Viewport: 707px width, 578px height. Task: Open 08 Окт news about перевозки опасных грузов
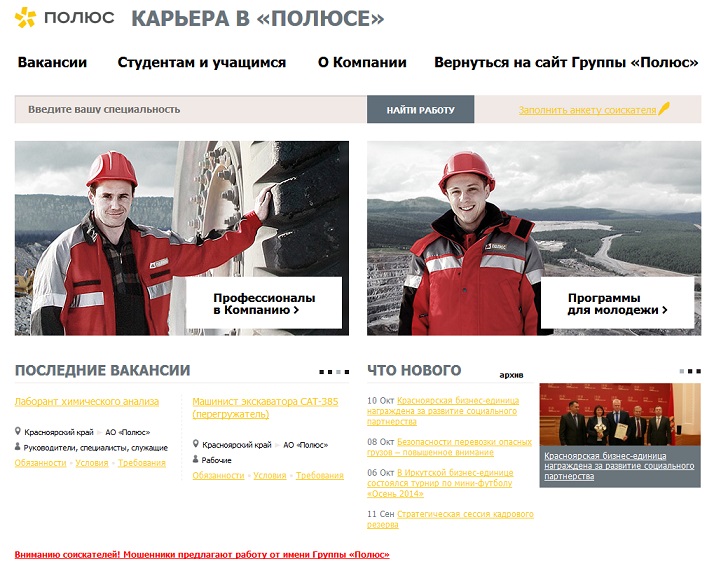point(450,447)
